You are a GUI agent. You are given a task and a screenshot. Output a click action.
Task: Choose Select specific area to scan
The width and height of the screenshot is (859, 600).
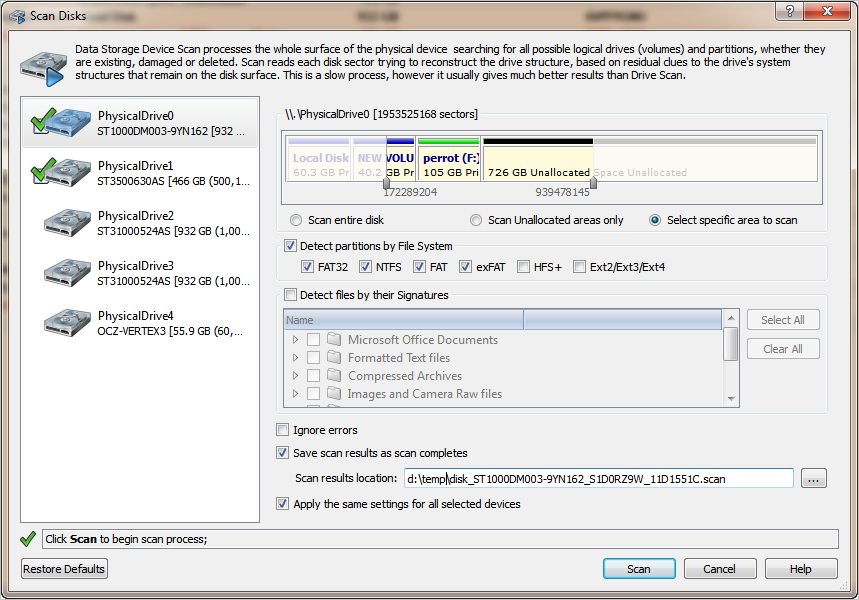(655, 220)
